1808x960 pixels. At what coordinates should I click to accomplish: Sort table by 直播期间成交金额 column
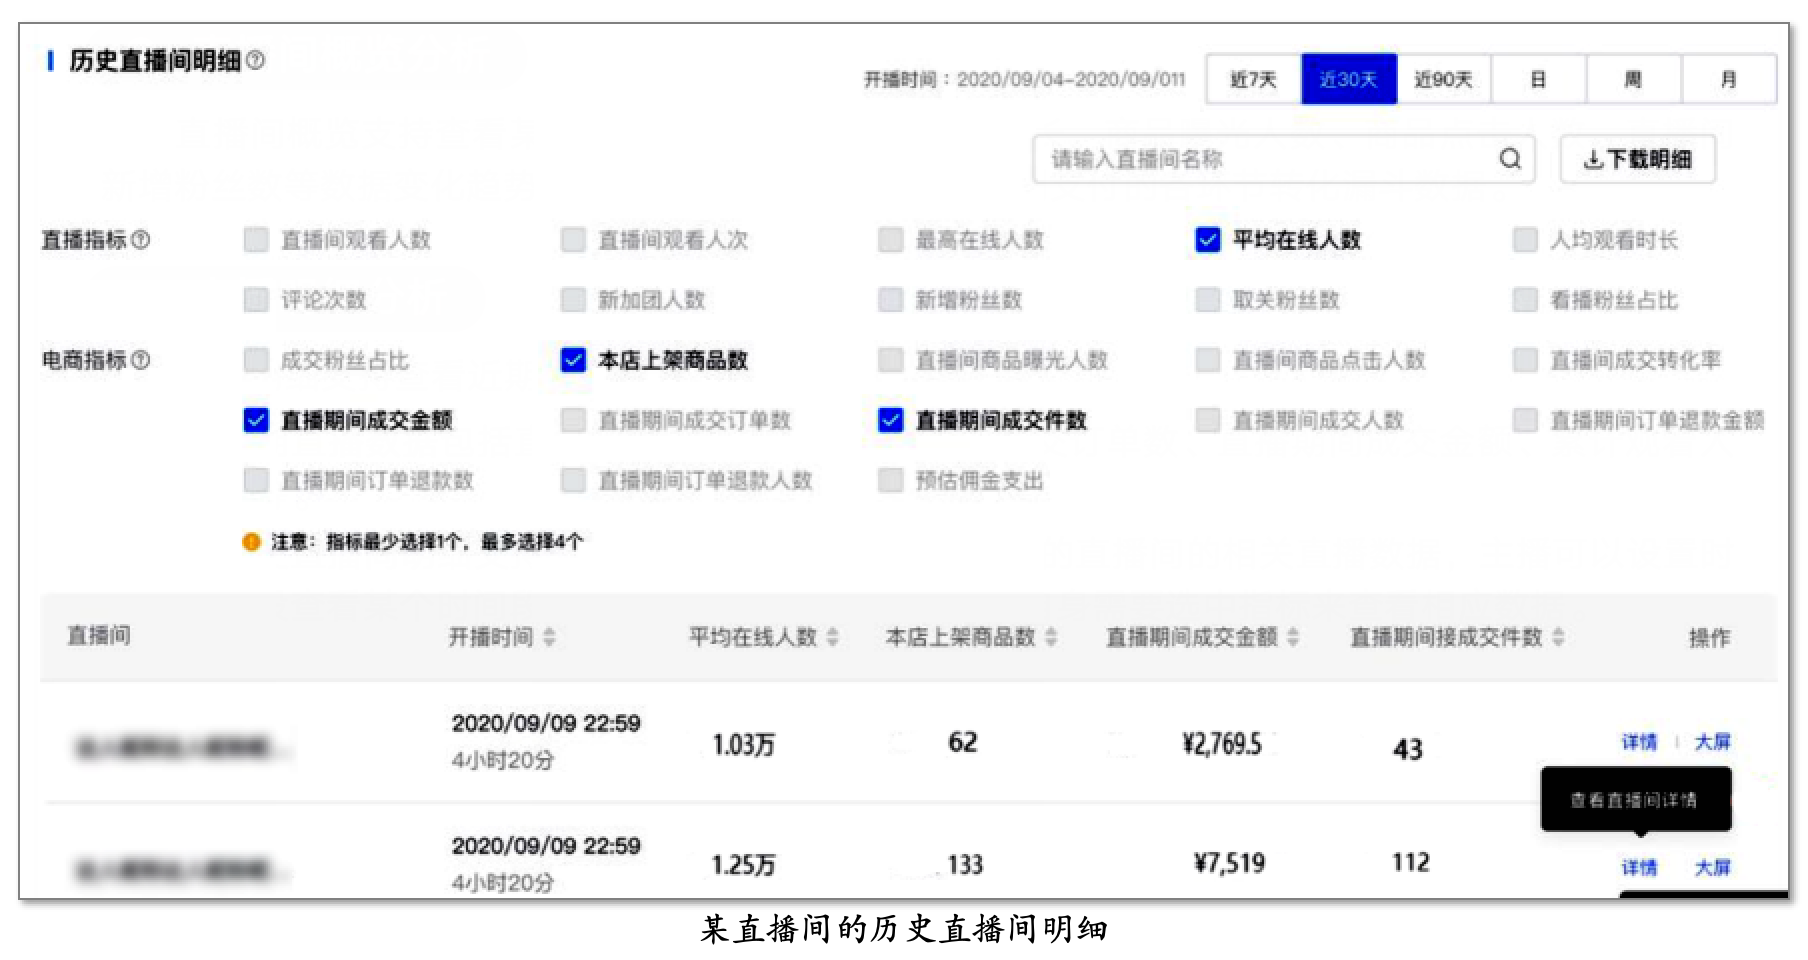click(1293, 637)
